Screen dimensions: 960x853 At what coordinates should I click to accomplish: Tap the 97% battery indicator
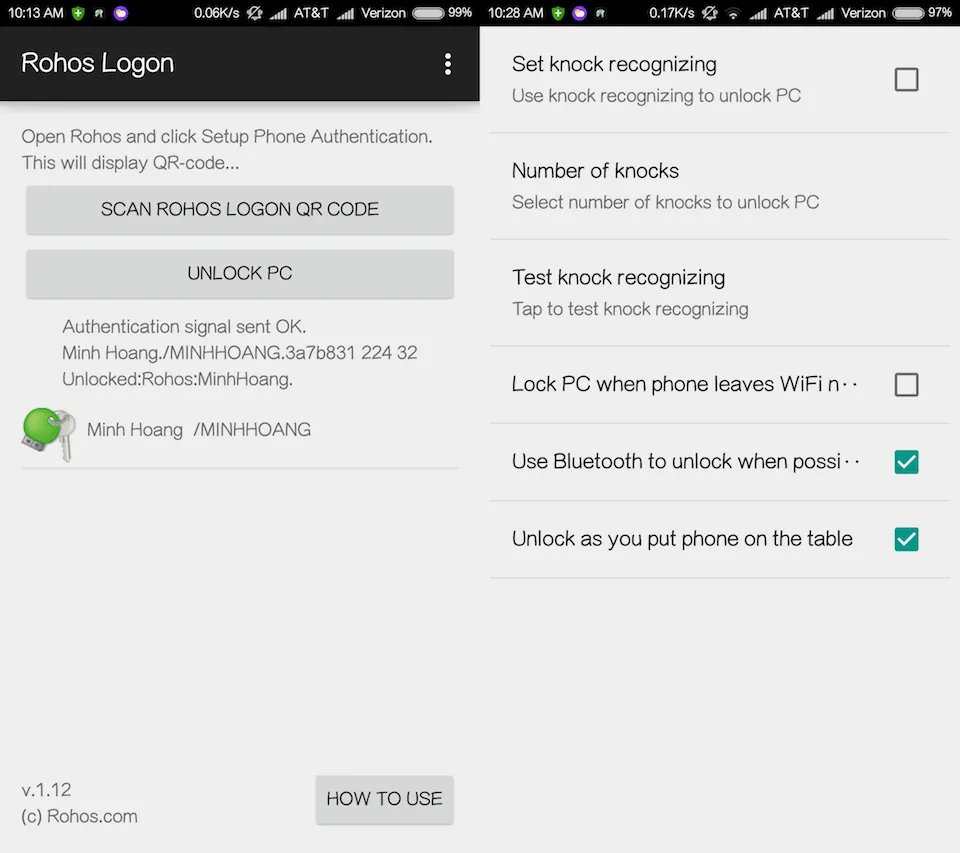click(922, 13)
